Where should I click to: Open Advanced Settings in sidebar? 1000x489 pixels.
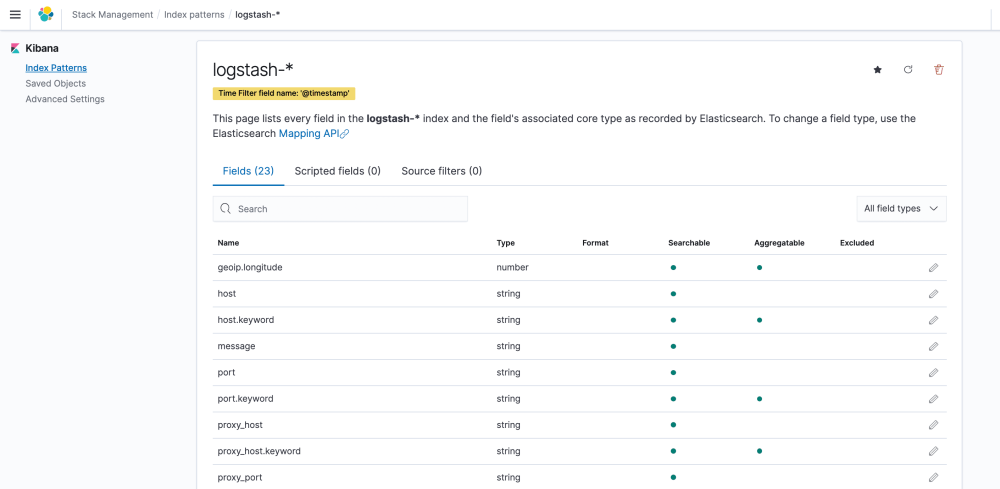[x=65, y=99]
